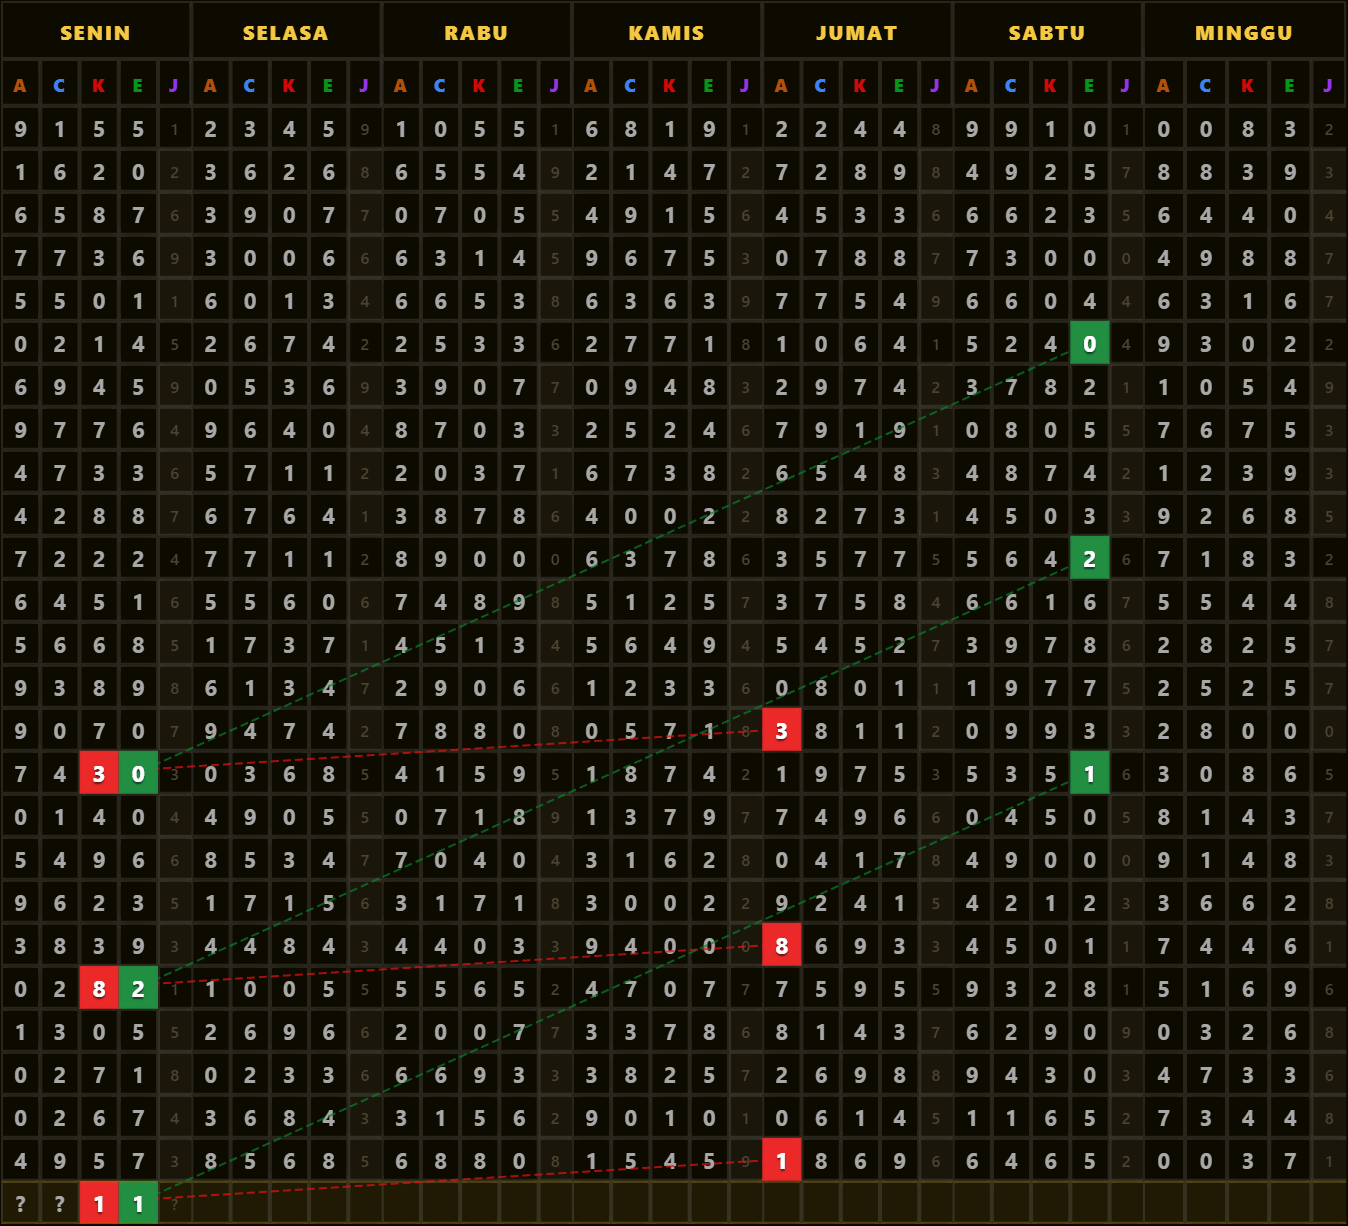Viewport: 1348px width, 1226px height.
Task: Select the J column header under KAMIS
Action: [745, 86]
